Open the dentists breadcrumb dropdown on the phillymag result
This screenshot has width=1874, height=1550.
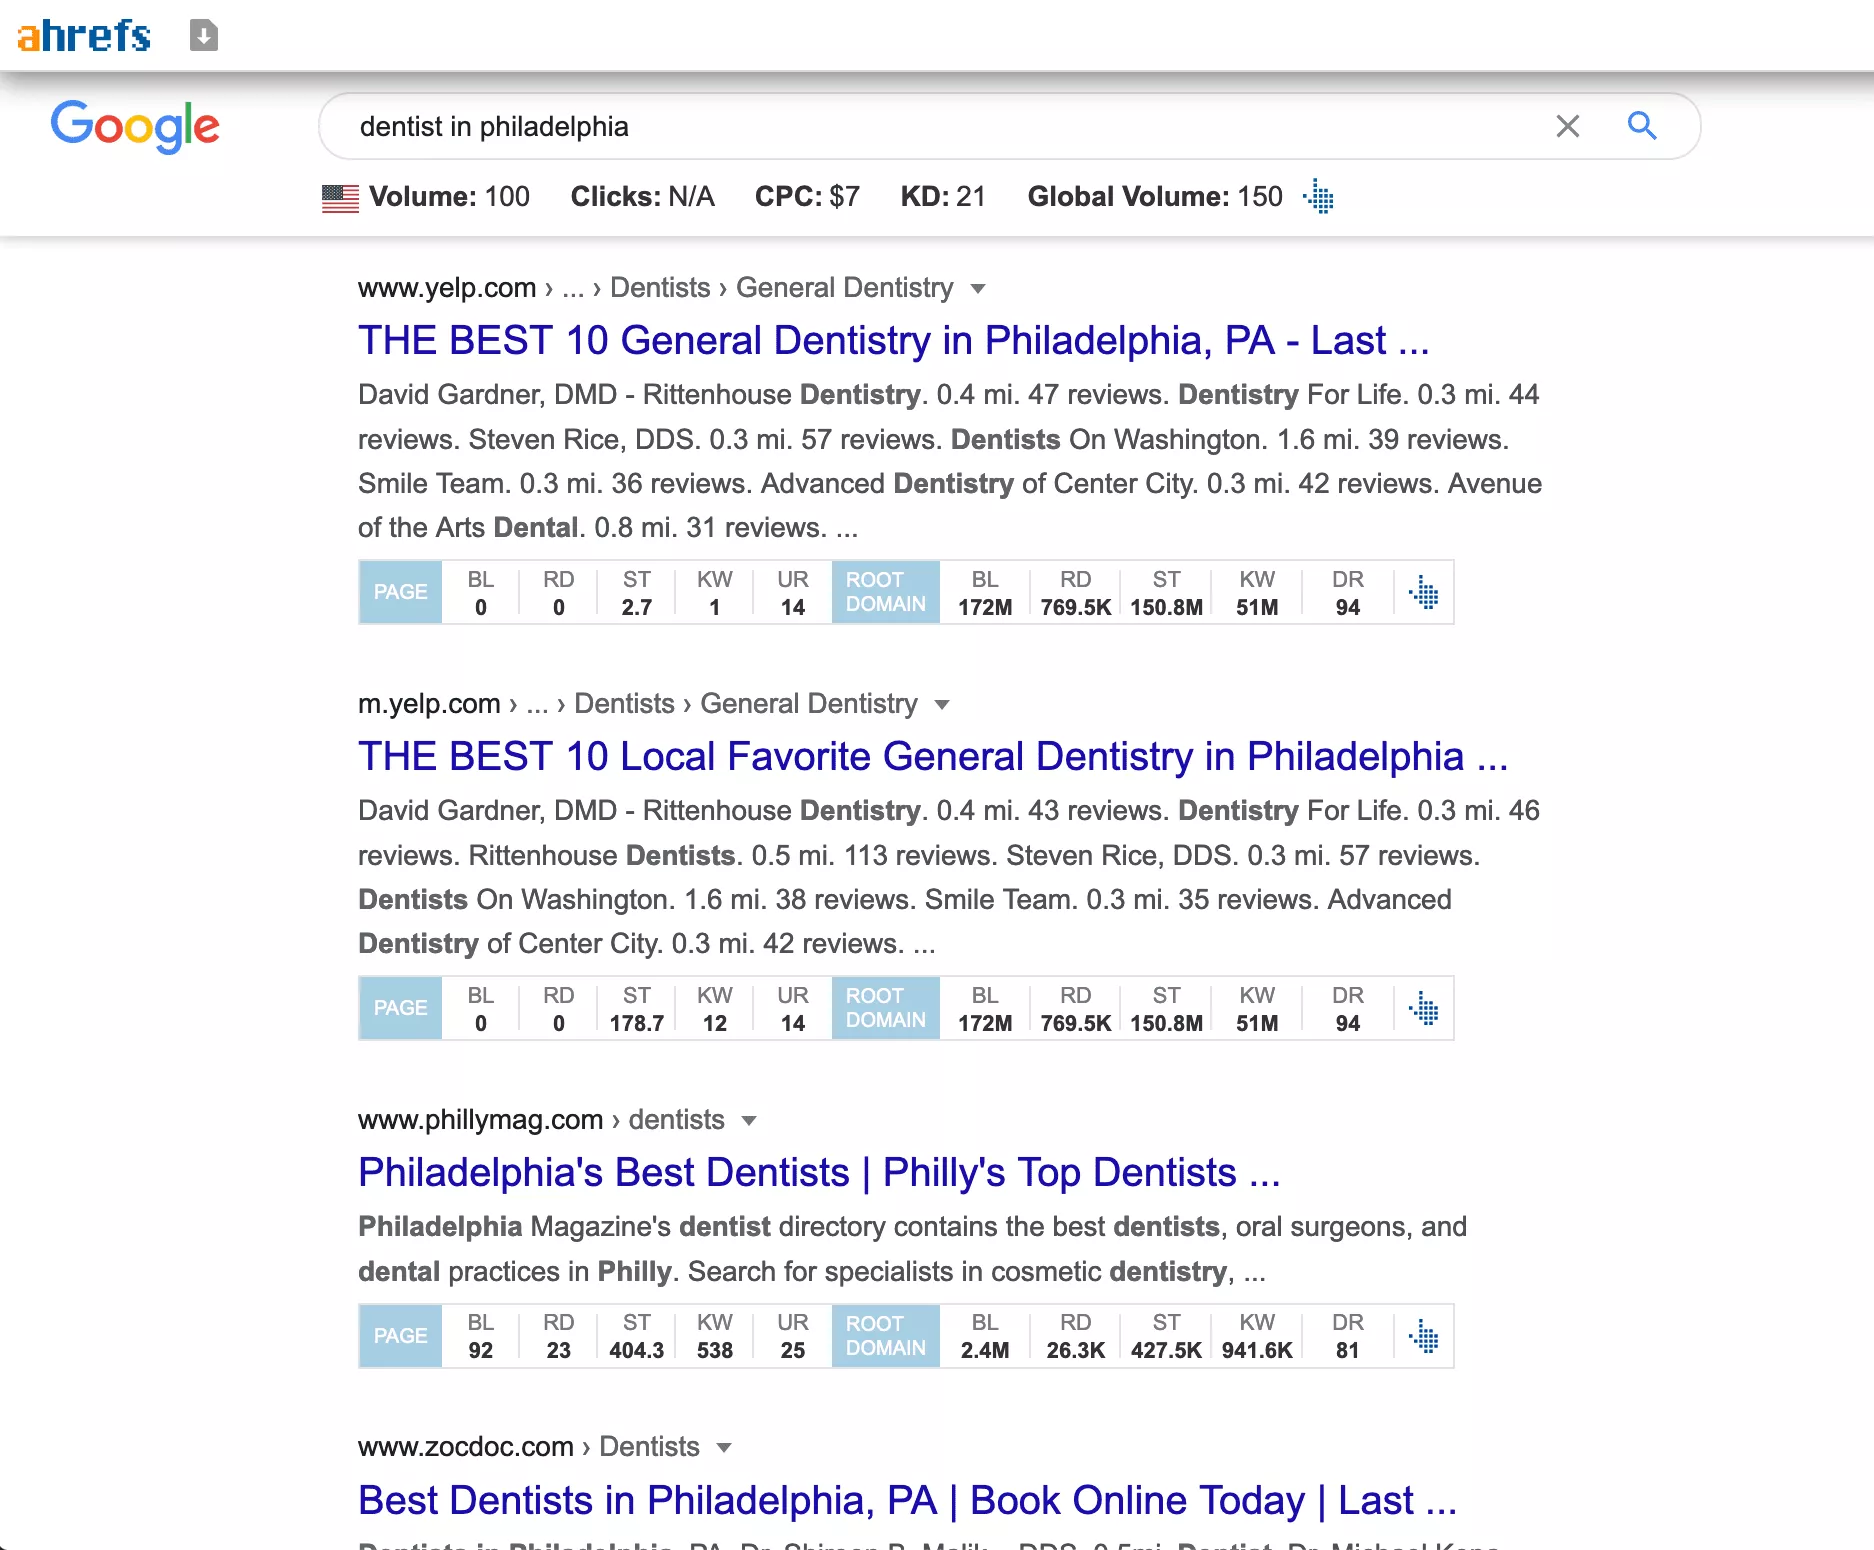point(749,1120)
